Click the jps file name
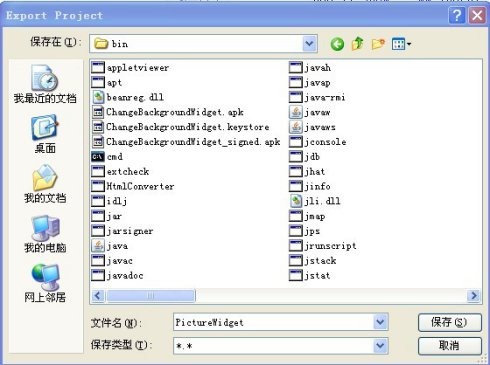 (x=312, y=231)
